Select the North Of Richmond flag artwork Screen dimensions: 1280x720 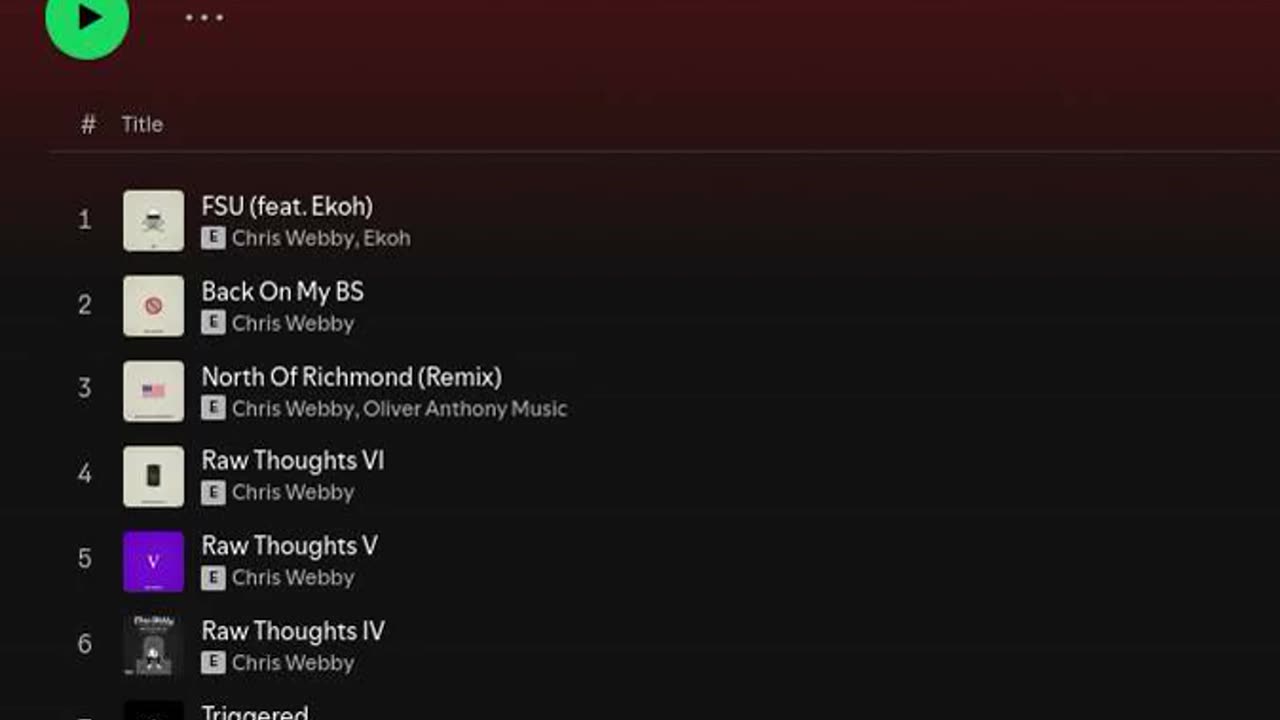click(153, 391)
